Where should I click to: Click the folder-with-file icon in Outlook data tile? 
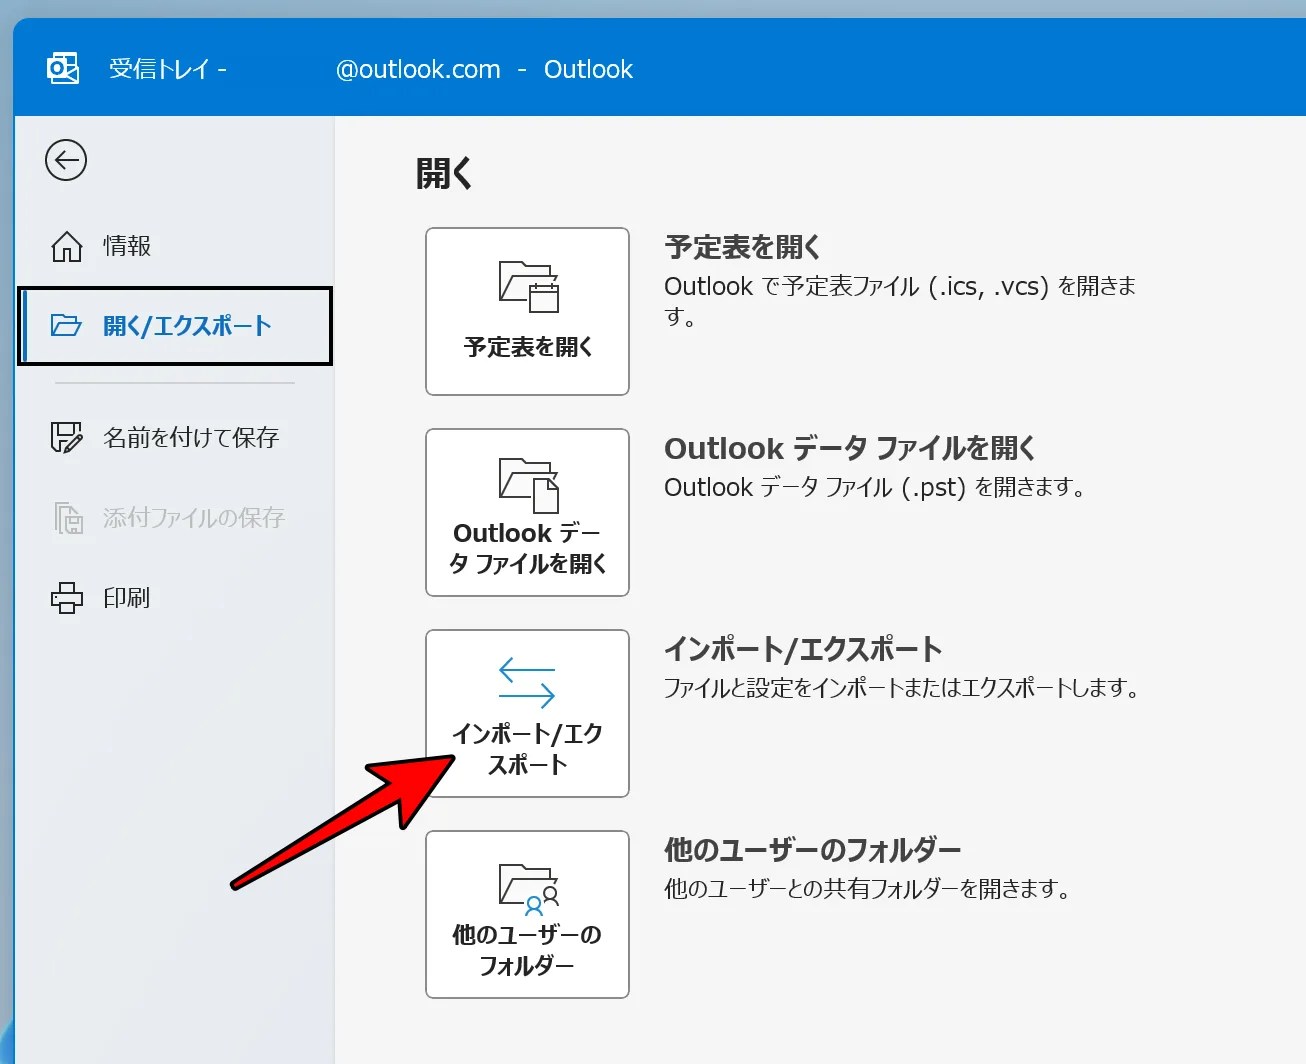click(529, 485)
